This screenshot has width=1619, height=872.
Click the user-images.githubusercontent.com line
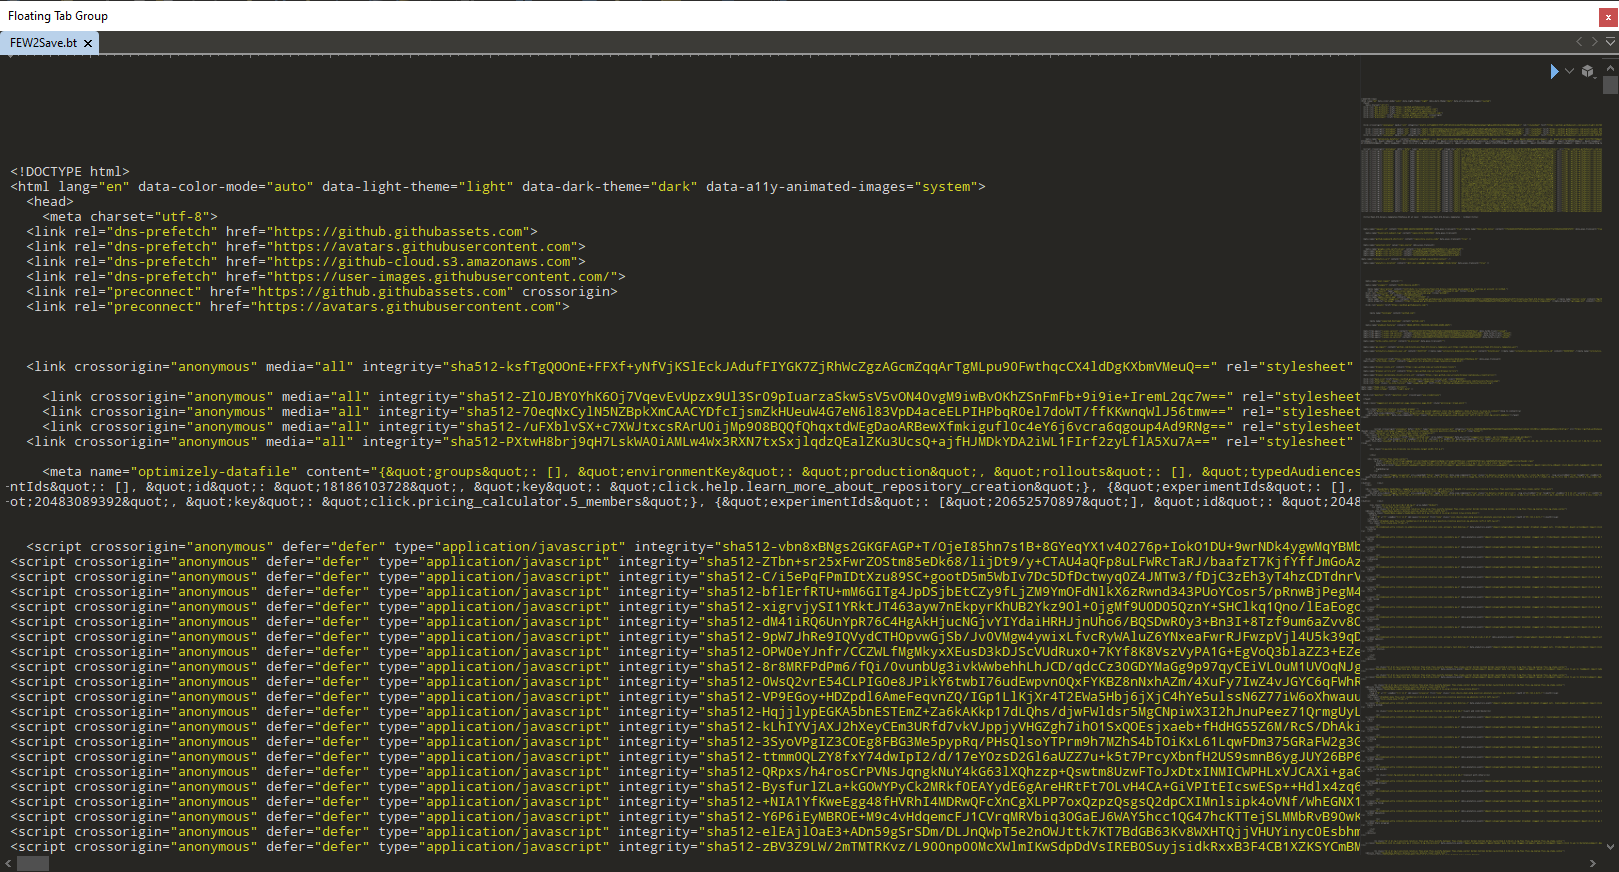[x=326, y=277]
